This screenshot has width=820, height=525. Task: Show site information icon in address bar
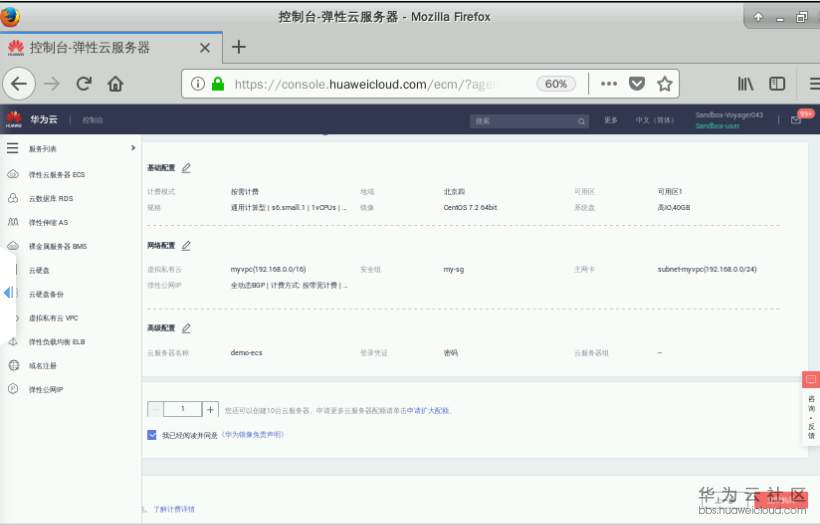(x=198, y=84)
